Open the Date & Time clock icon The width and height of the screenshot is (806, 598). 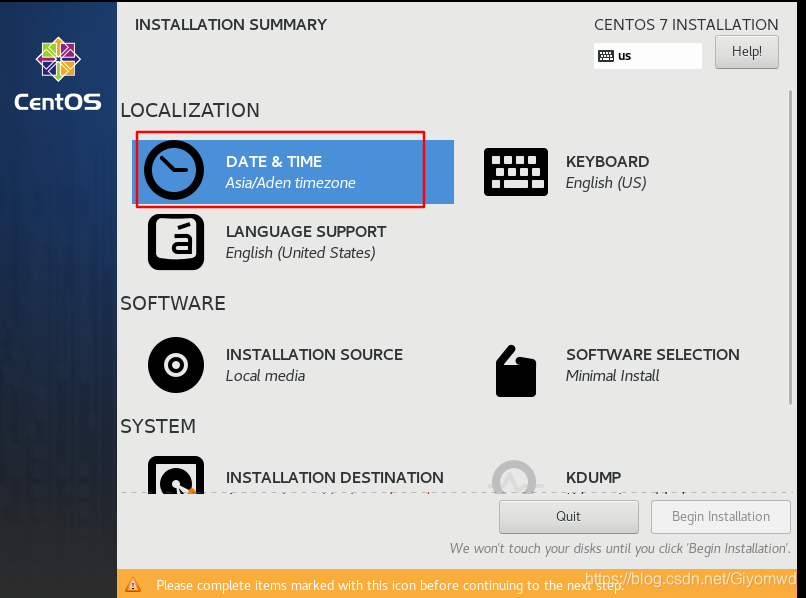click(174, 170)
